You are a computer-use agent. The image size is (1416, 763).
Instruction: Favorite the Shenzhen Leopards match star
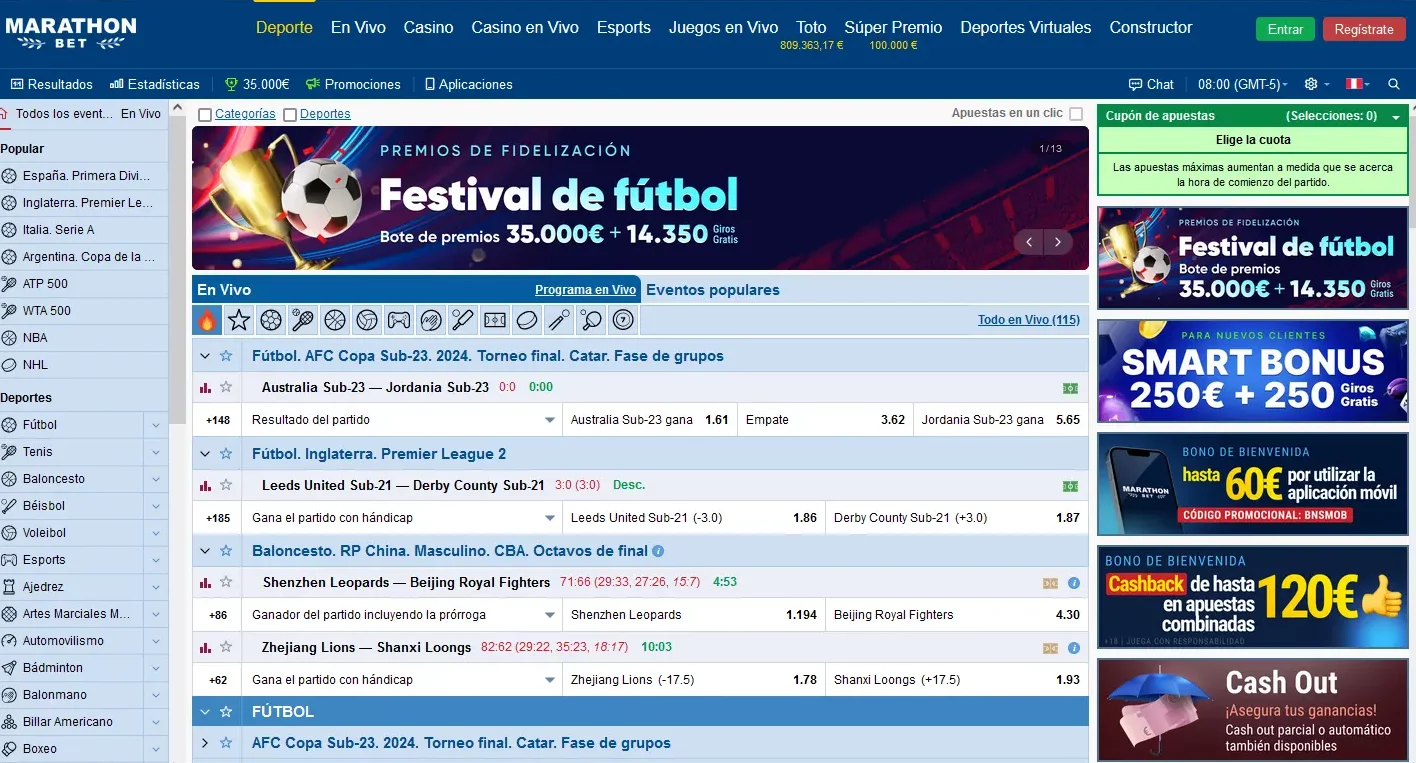point(226,582)
